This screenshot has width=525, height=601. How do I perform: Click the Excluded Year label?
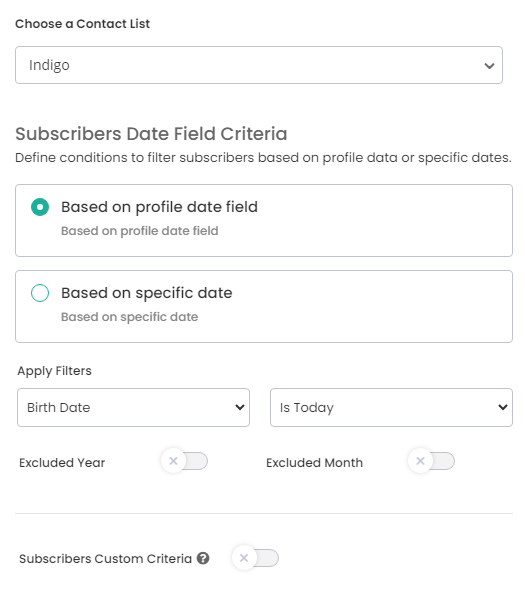pyautogui.click(x=62, y=463)
